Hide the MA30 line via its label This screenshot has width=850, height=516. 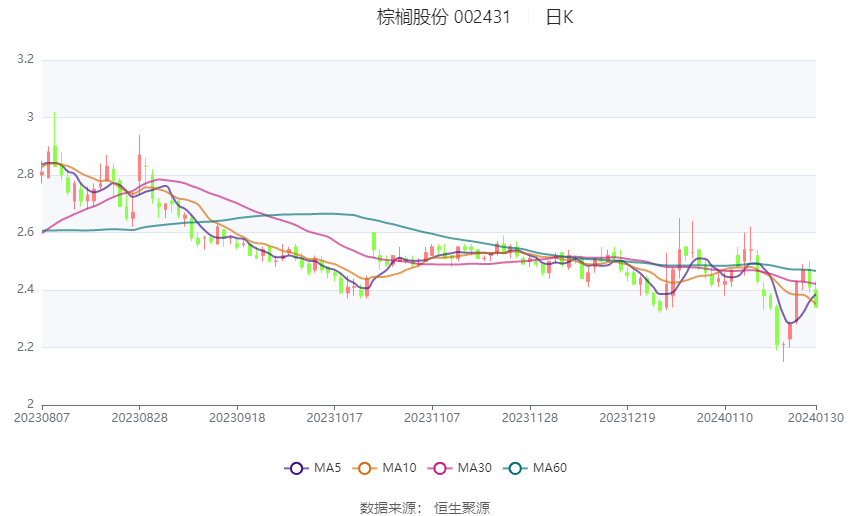pyautogui.click(x=474, y=468)
